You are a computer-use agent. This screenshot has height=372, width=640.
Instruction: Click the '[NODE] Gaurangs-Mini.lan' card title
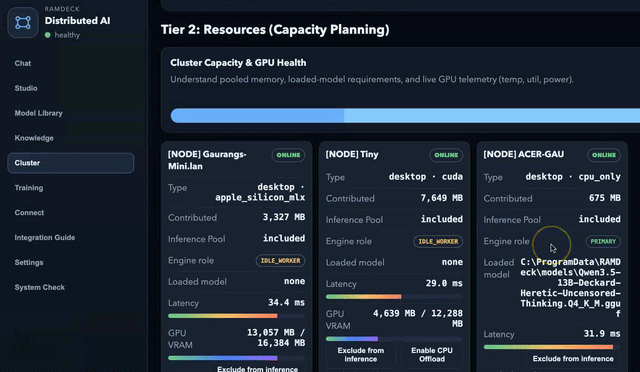click(x=207, y=160)
